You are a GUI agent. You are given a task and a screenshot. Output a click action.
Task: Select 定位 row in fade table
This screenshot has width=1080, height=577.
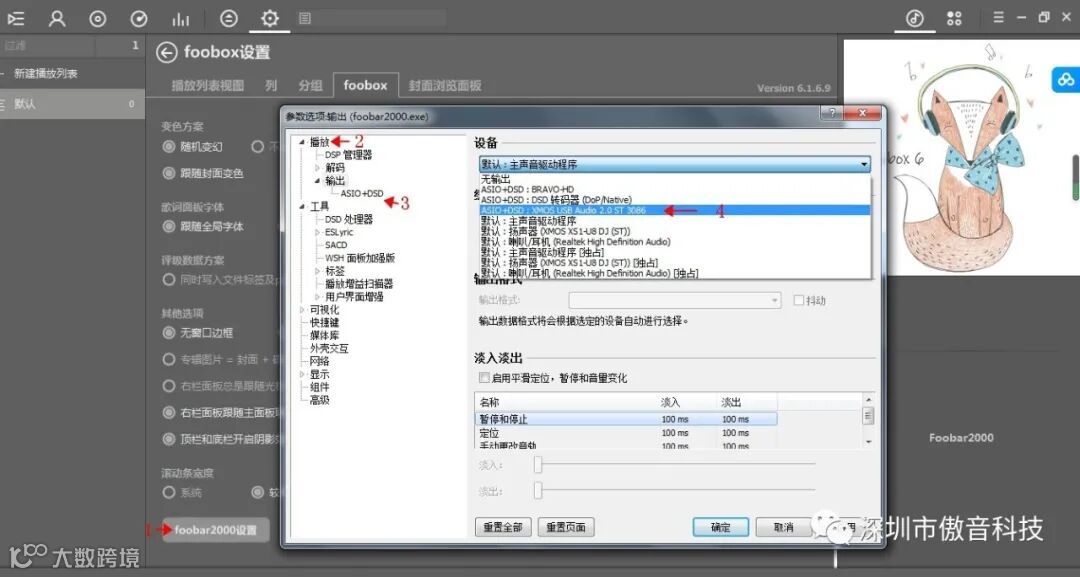click(625, 433)
